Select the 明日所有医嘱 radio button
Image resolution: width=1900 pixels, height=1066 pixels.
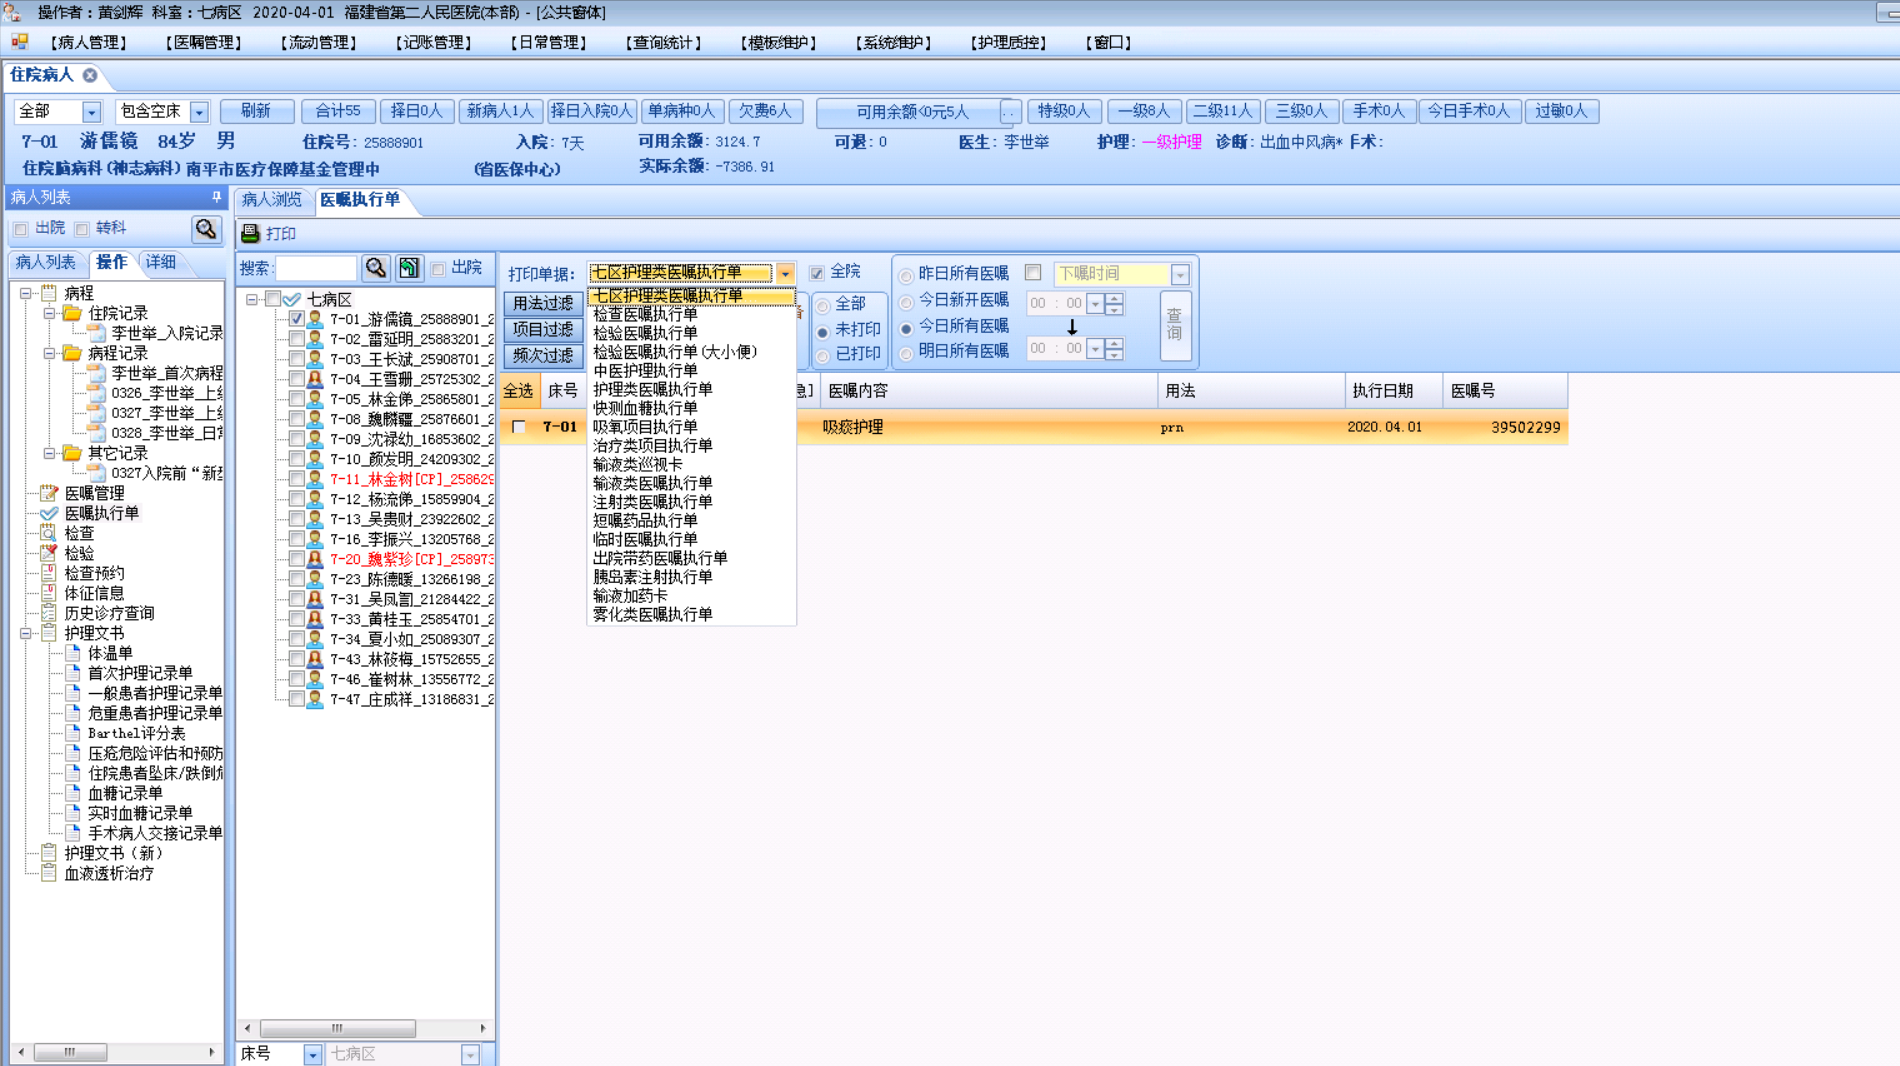tap(906, 352)
